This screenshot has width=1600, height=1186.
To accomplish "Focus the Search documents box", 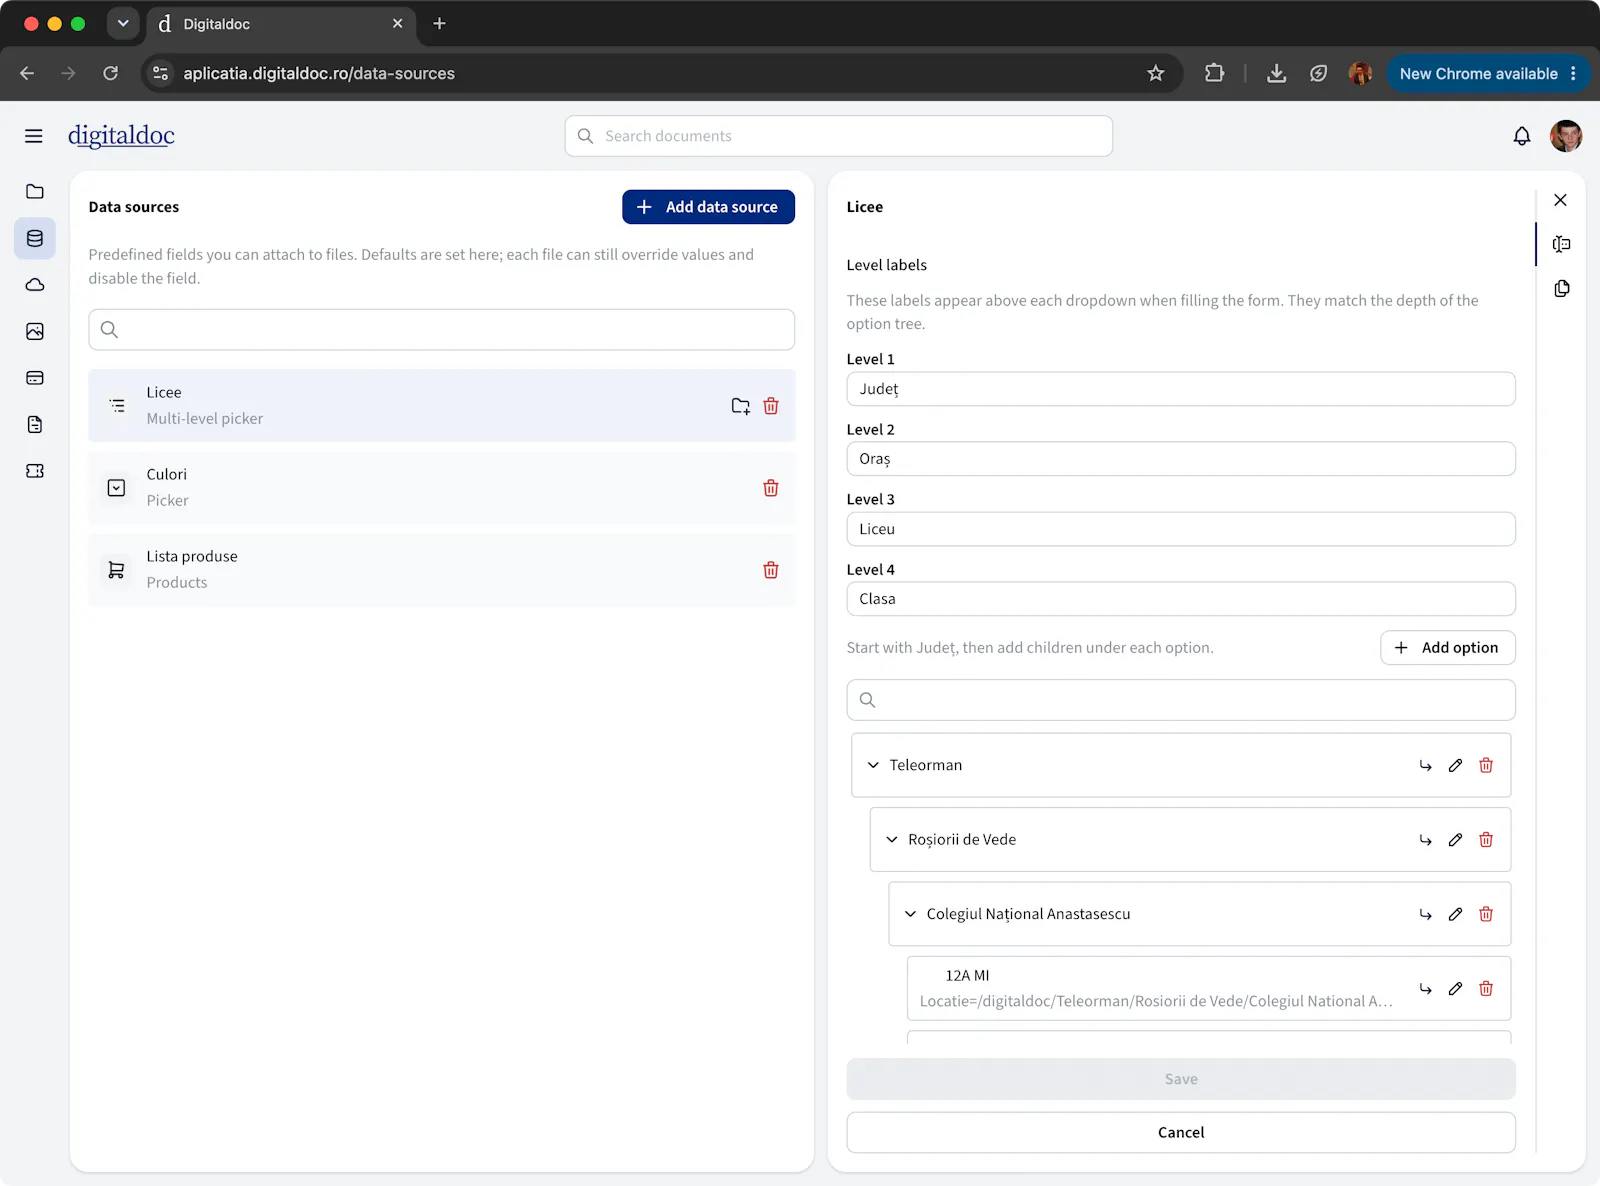I will pyautogui.click(x=839, y=136).
